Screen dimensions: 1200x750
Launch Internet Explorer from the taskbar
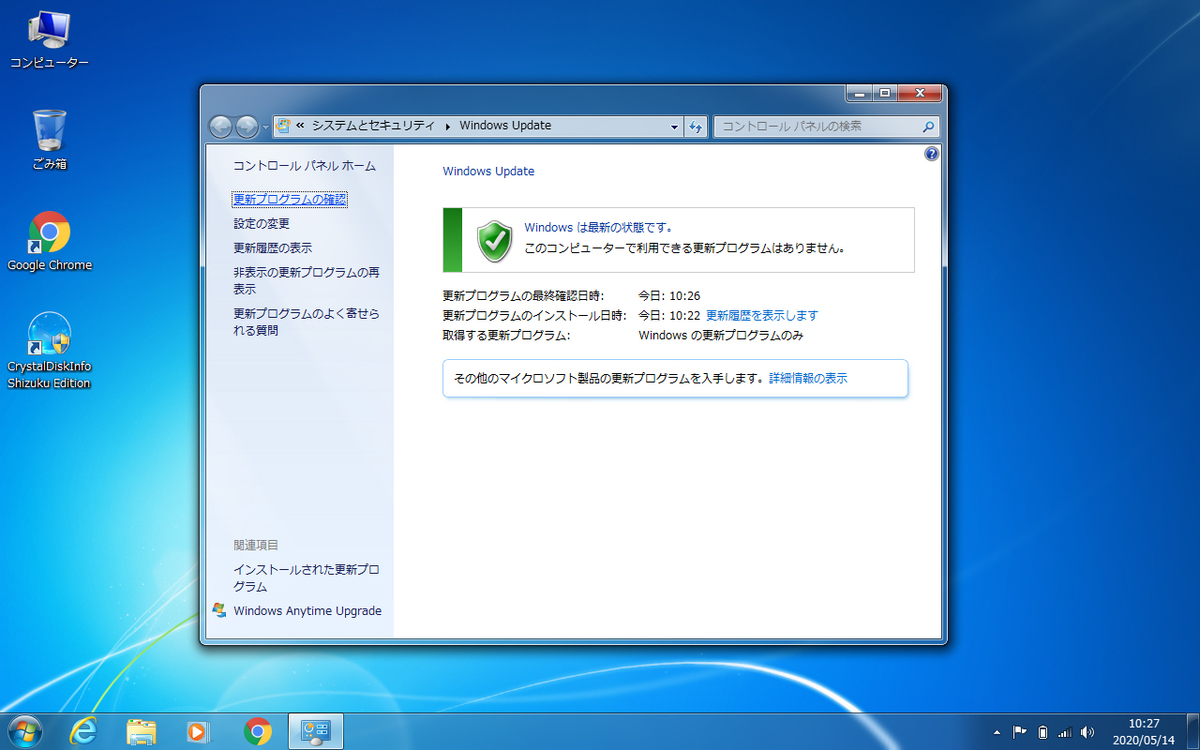point(83,731)
